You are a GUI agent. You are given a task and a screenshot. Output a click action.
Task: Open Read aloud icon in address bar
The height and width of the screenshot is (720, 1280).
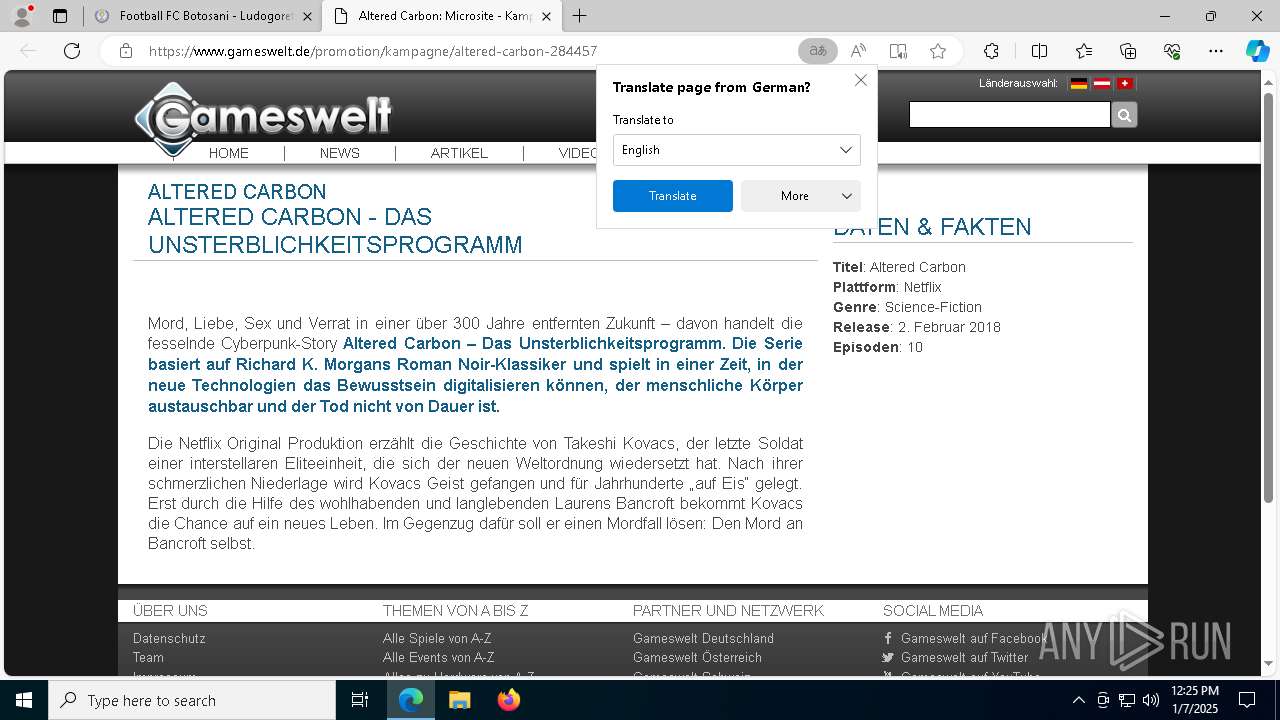pyautogui.click(x=858, y=51)
